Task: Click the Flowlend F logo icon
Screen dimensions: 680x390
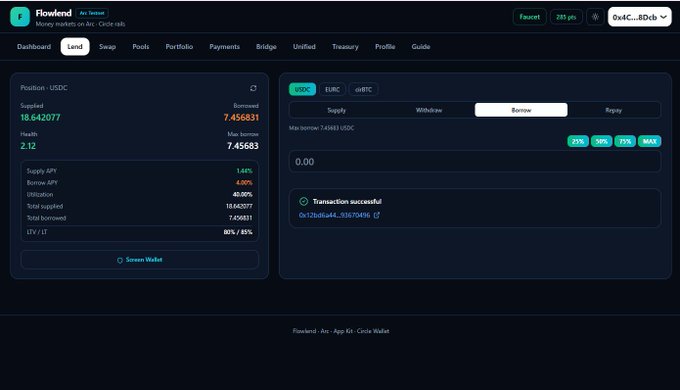Action: [x=20, y=17]
